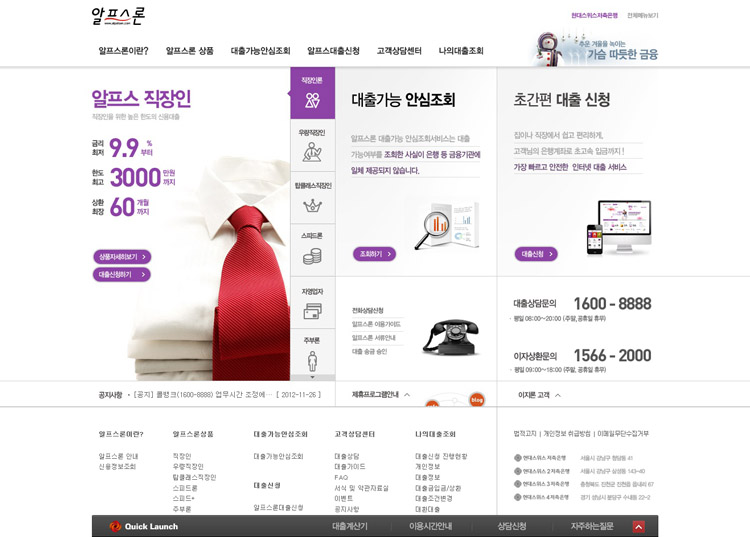750x537 pixels.
Task: Click footer link 대출금입금/상환
Action: point(438,488)
